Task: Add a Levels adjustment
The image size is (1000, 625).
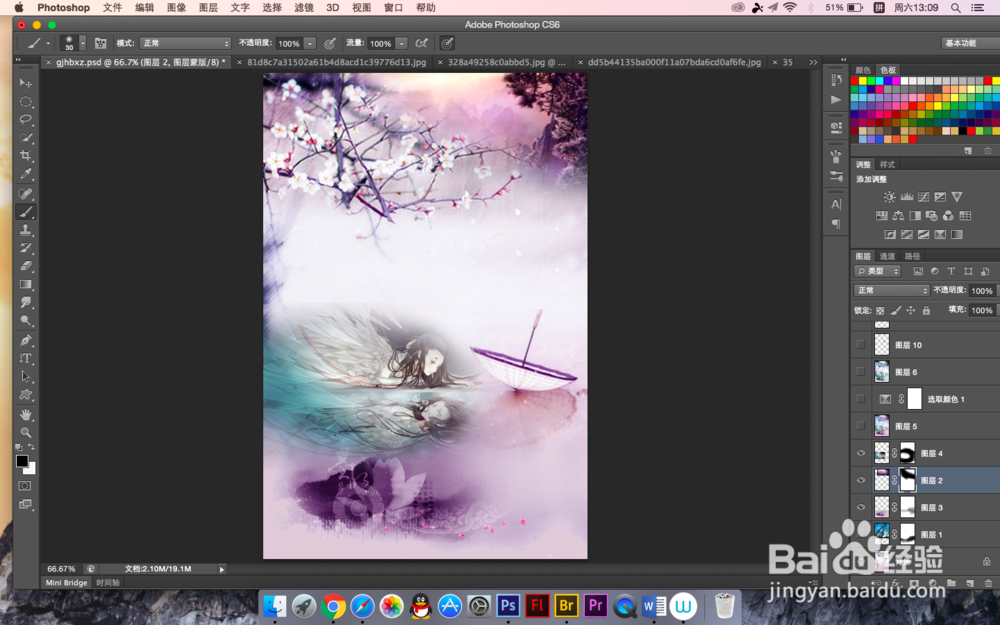Action: click(x=906, y=197)
